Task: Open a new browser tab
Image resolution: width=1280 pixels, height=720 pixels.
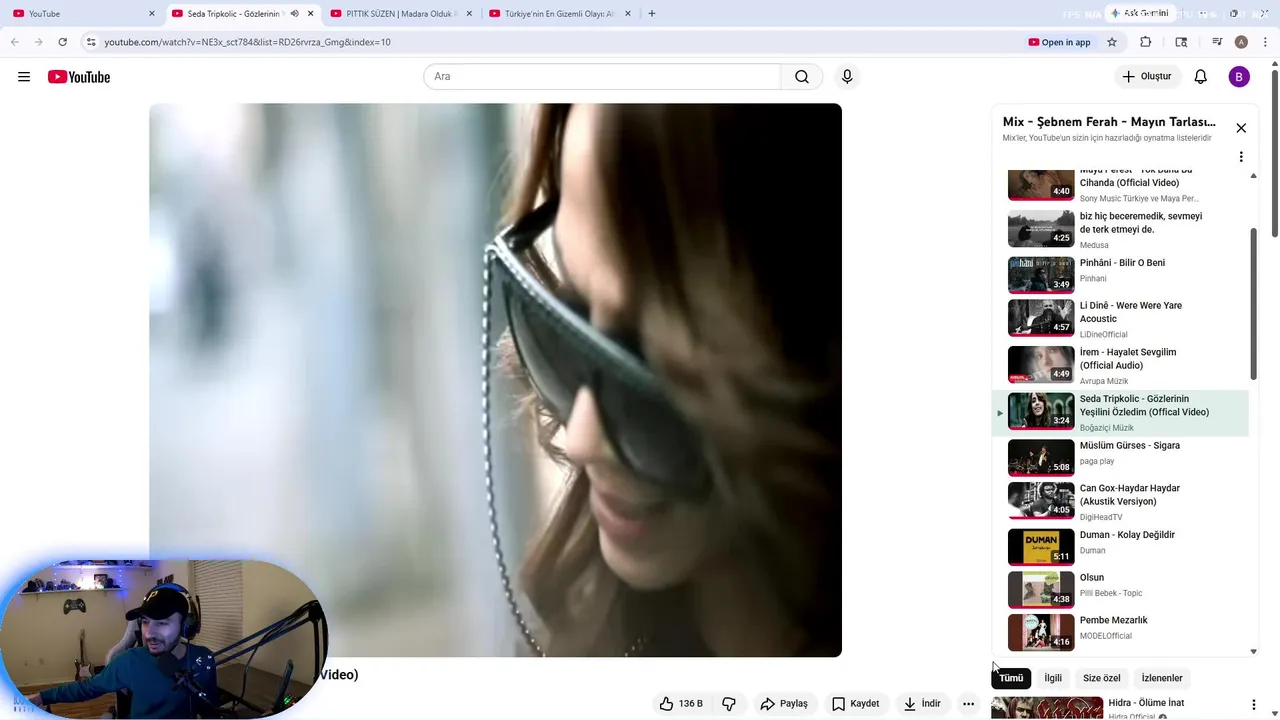Action: coord(652,14)
